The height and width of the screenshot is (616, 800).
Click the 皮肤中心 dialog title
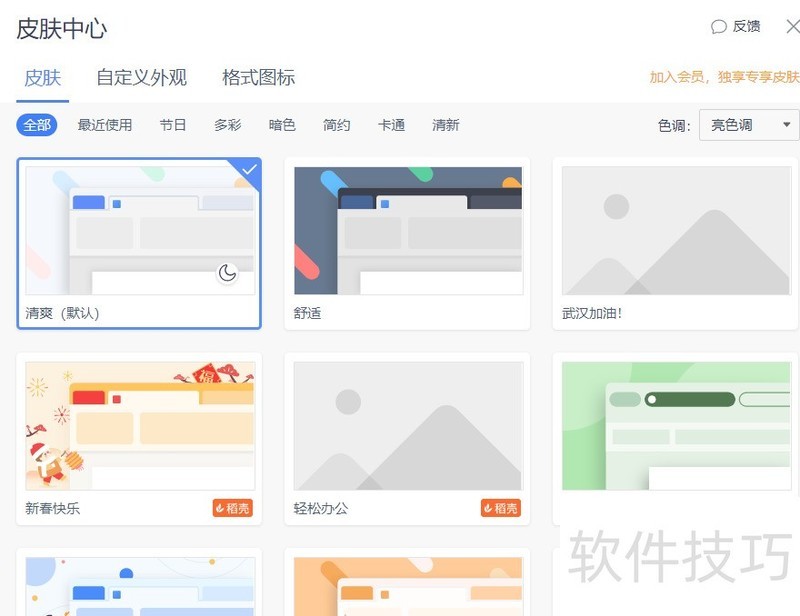coord(62,29)
